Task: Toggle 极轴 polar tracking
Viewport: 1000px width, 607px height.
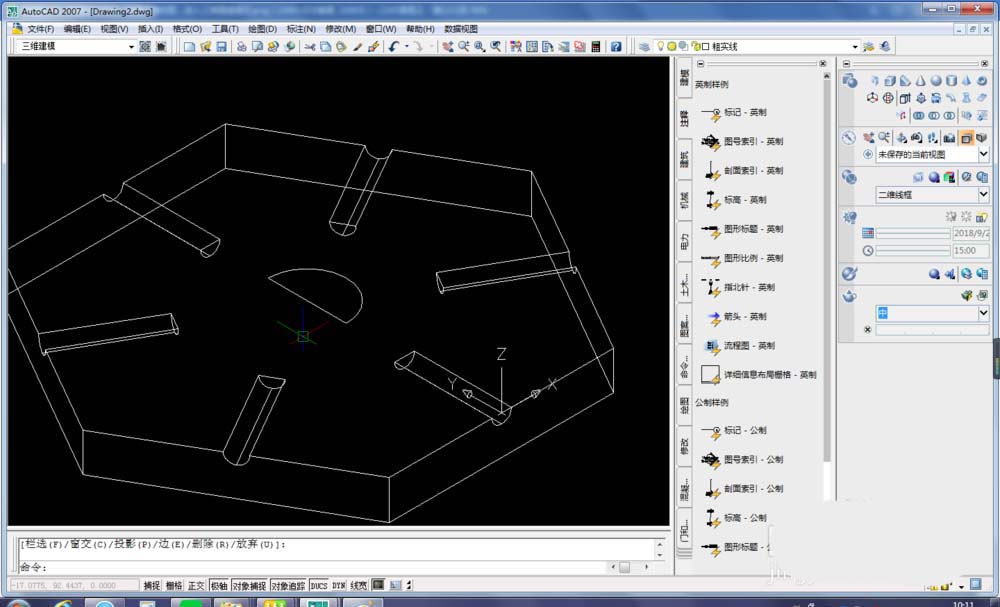Action: (x=219, y=585)
